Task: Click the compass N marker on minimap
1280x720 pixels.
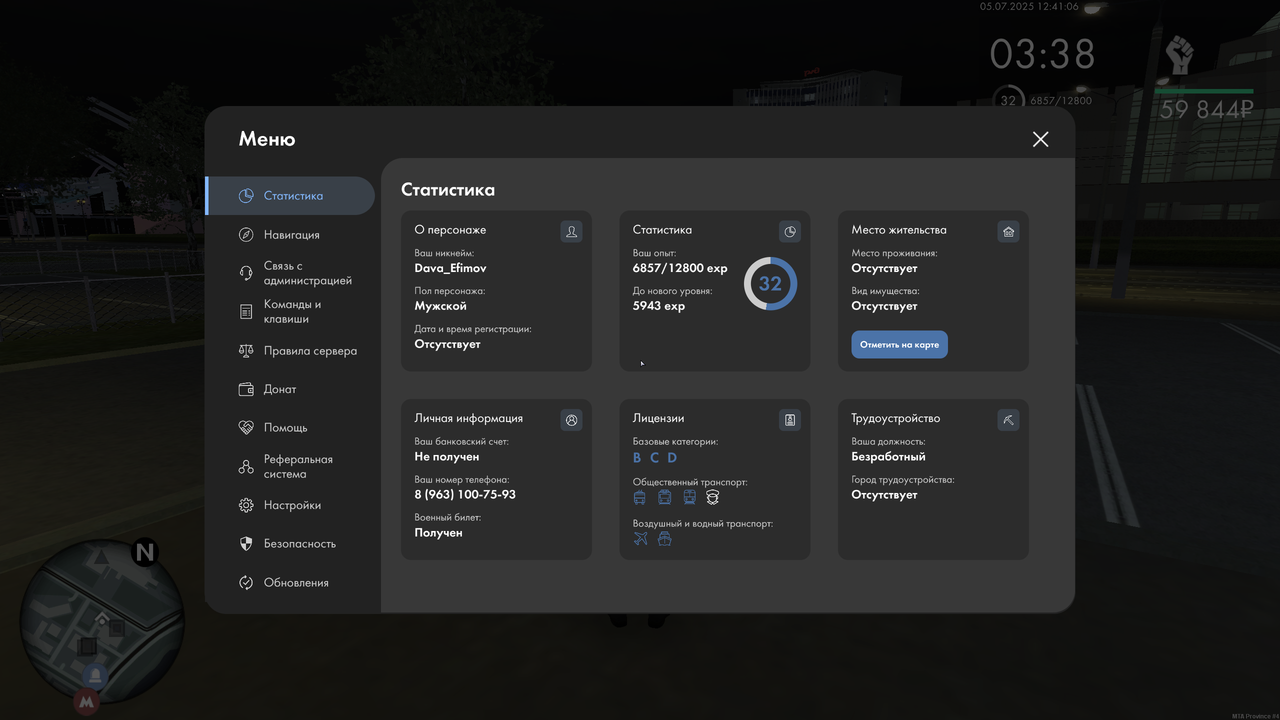Action: [145, 552]
